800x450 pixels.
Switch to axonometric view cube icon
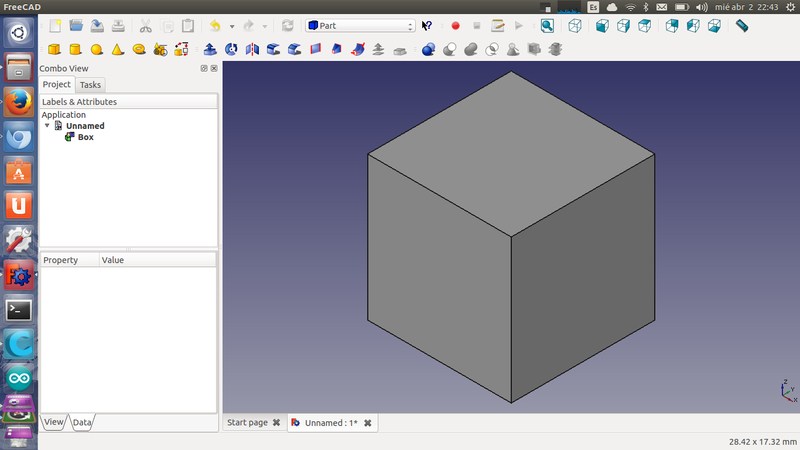tap(575, 25)
